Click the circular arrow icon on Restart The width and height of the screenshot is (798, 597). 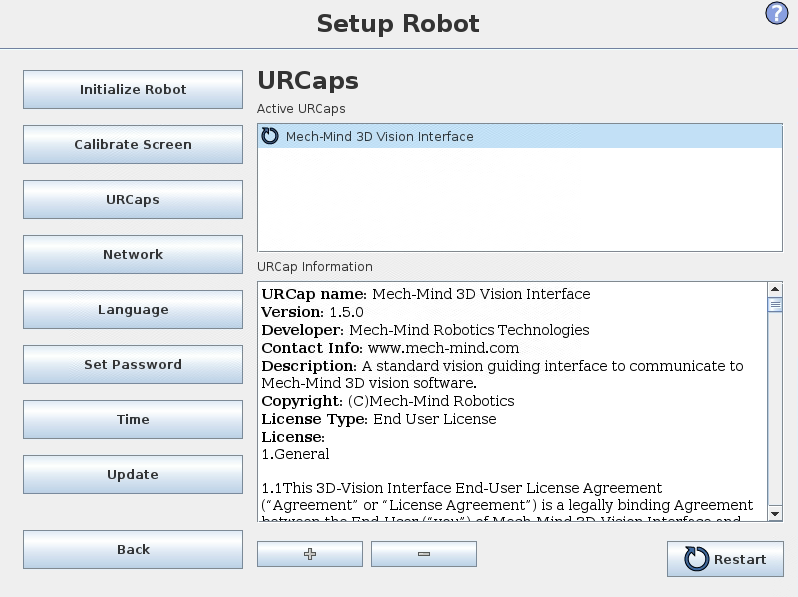pos(696,559)
